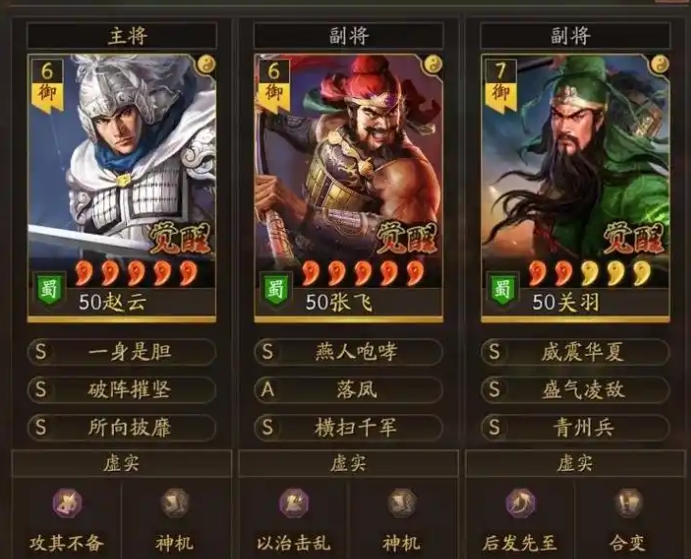Click yin-yang icon on 关羽 card
This screenshot has height=559, width=691.
pos(660,65)
